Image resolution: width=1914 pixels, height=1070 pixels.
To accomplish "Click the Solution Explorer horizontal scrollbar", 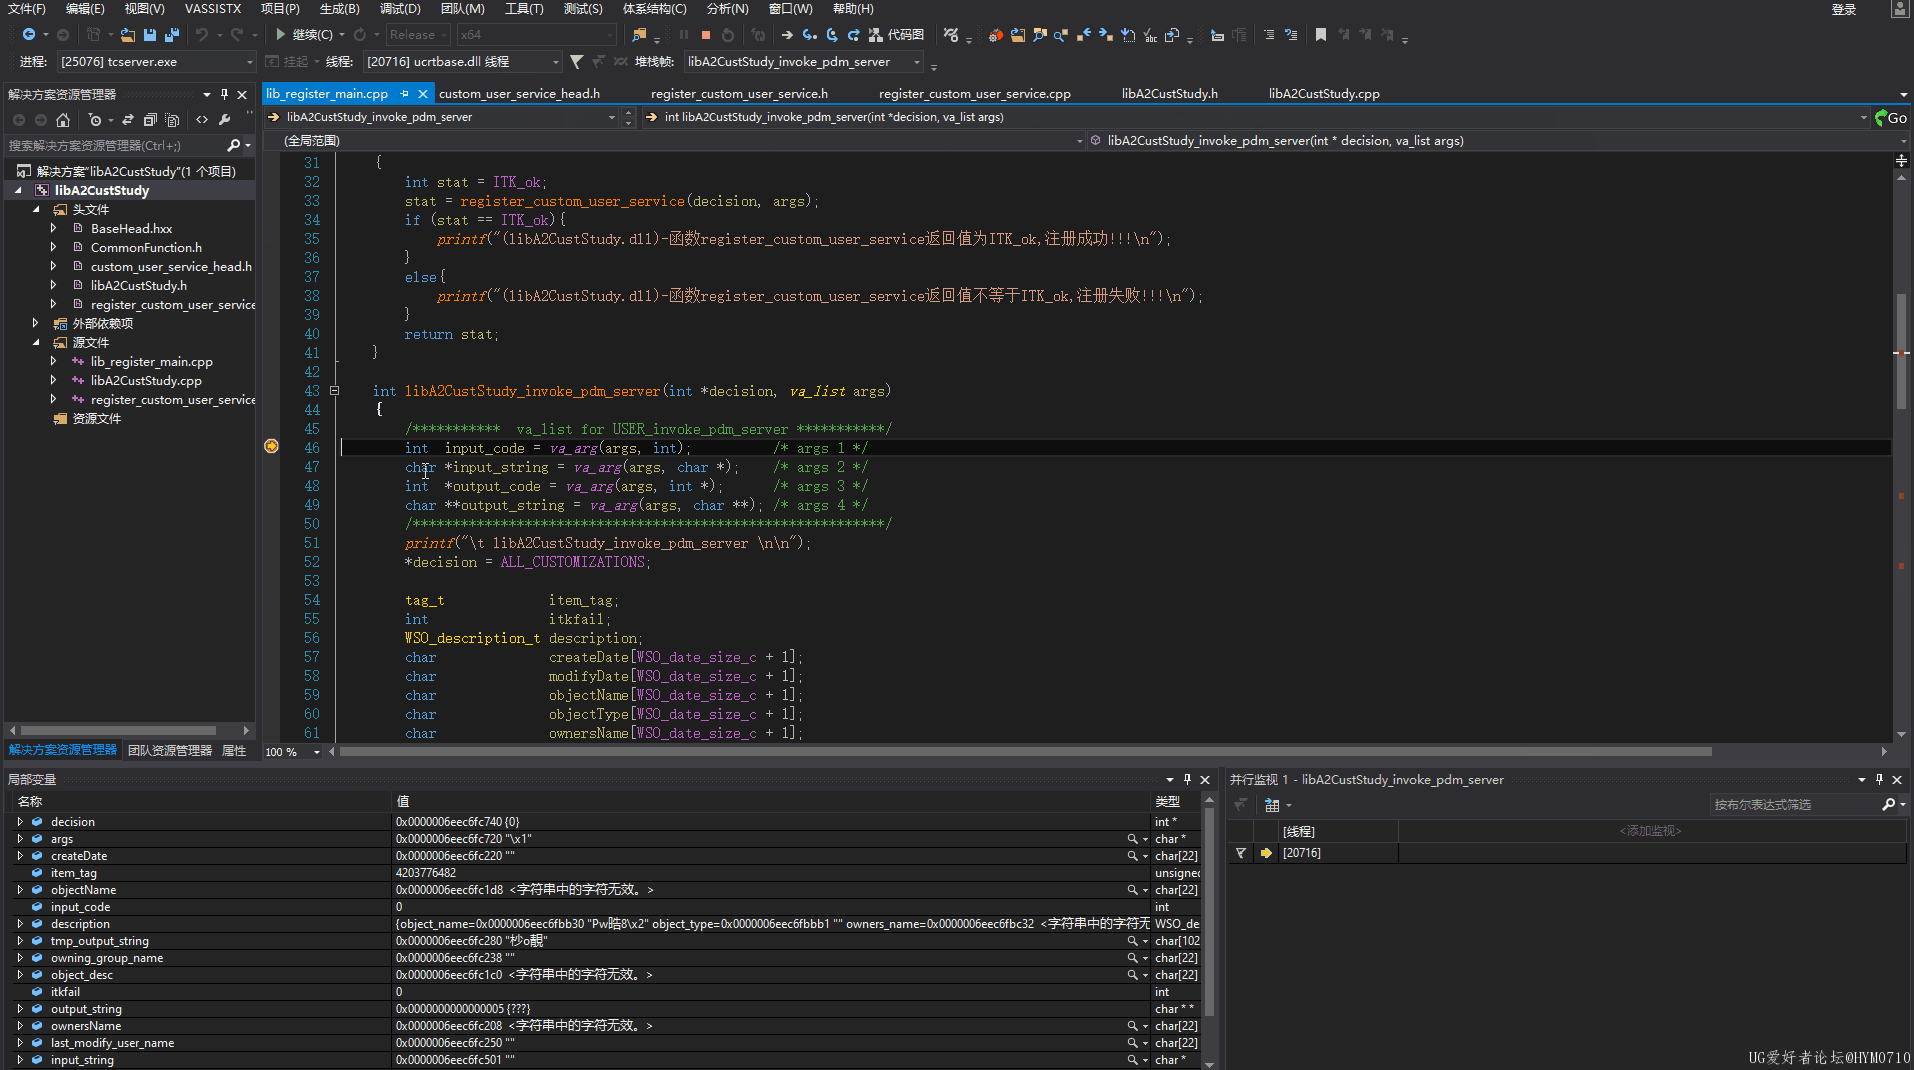I will 118,731.
